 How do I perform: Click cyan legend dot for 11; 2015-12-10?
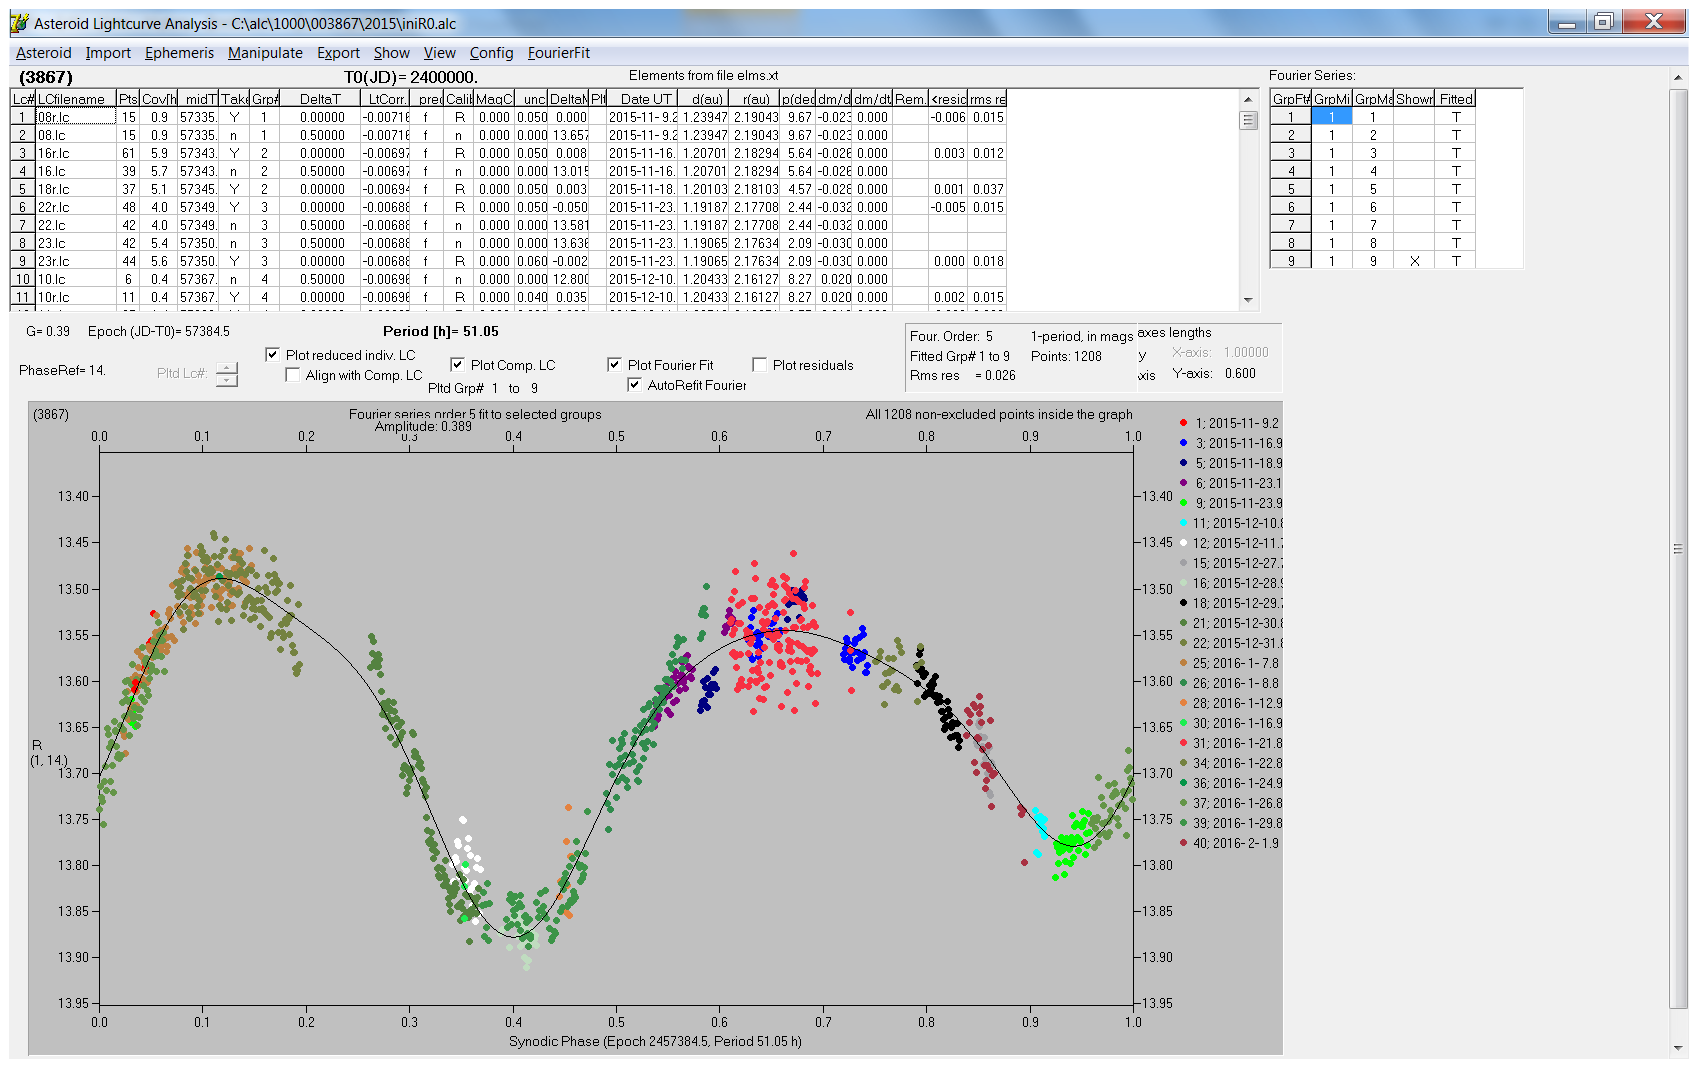click(x=1183, y=523)
